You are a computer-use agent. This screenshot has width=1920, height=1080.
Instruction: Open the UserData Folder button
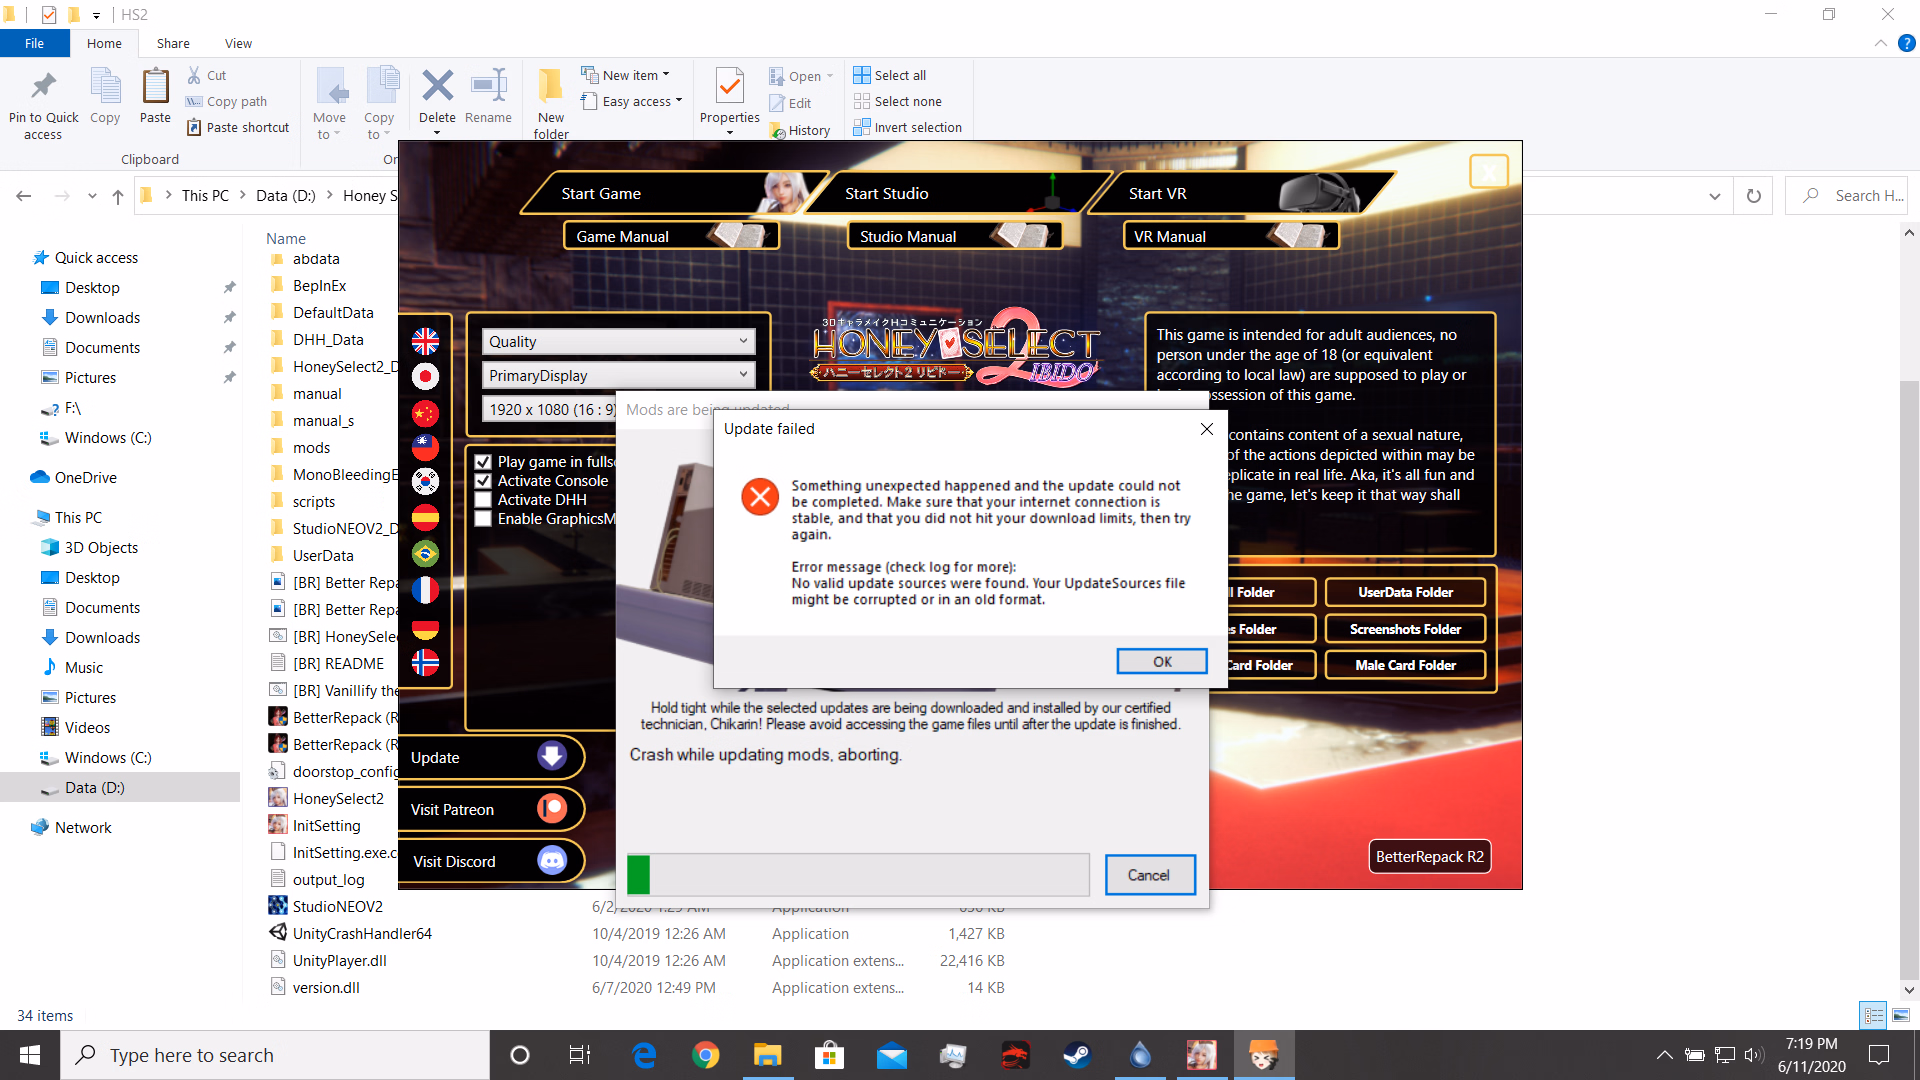click(x=1405, y=592)
